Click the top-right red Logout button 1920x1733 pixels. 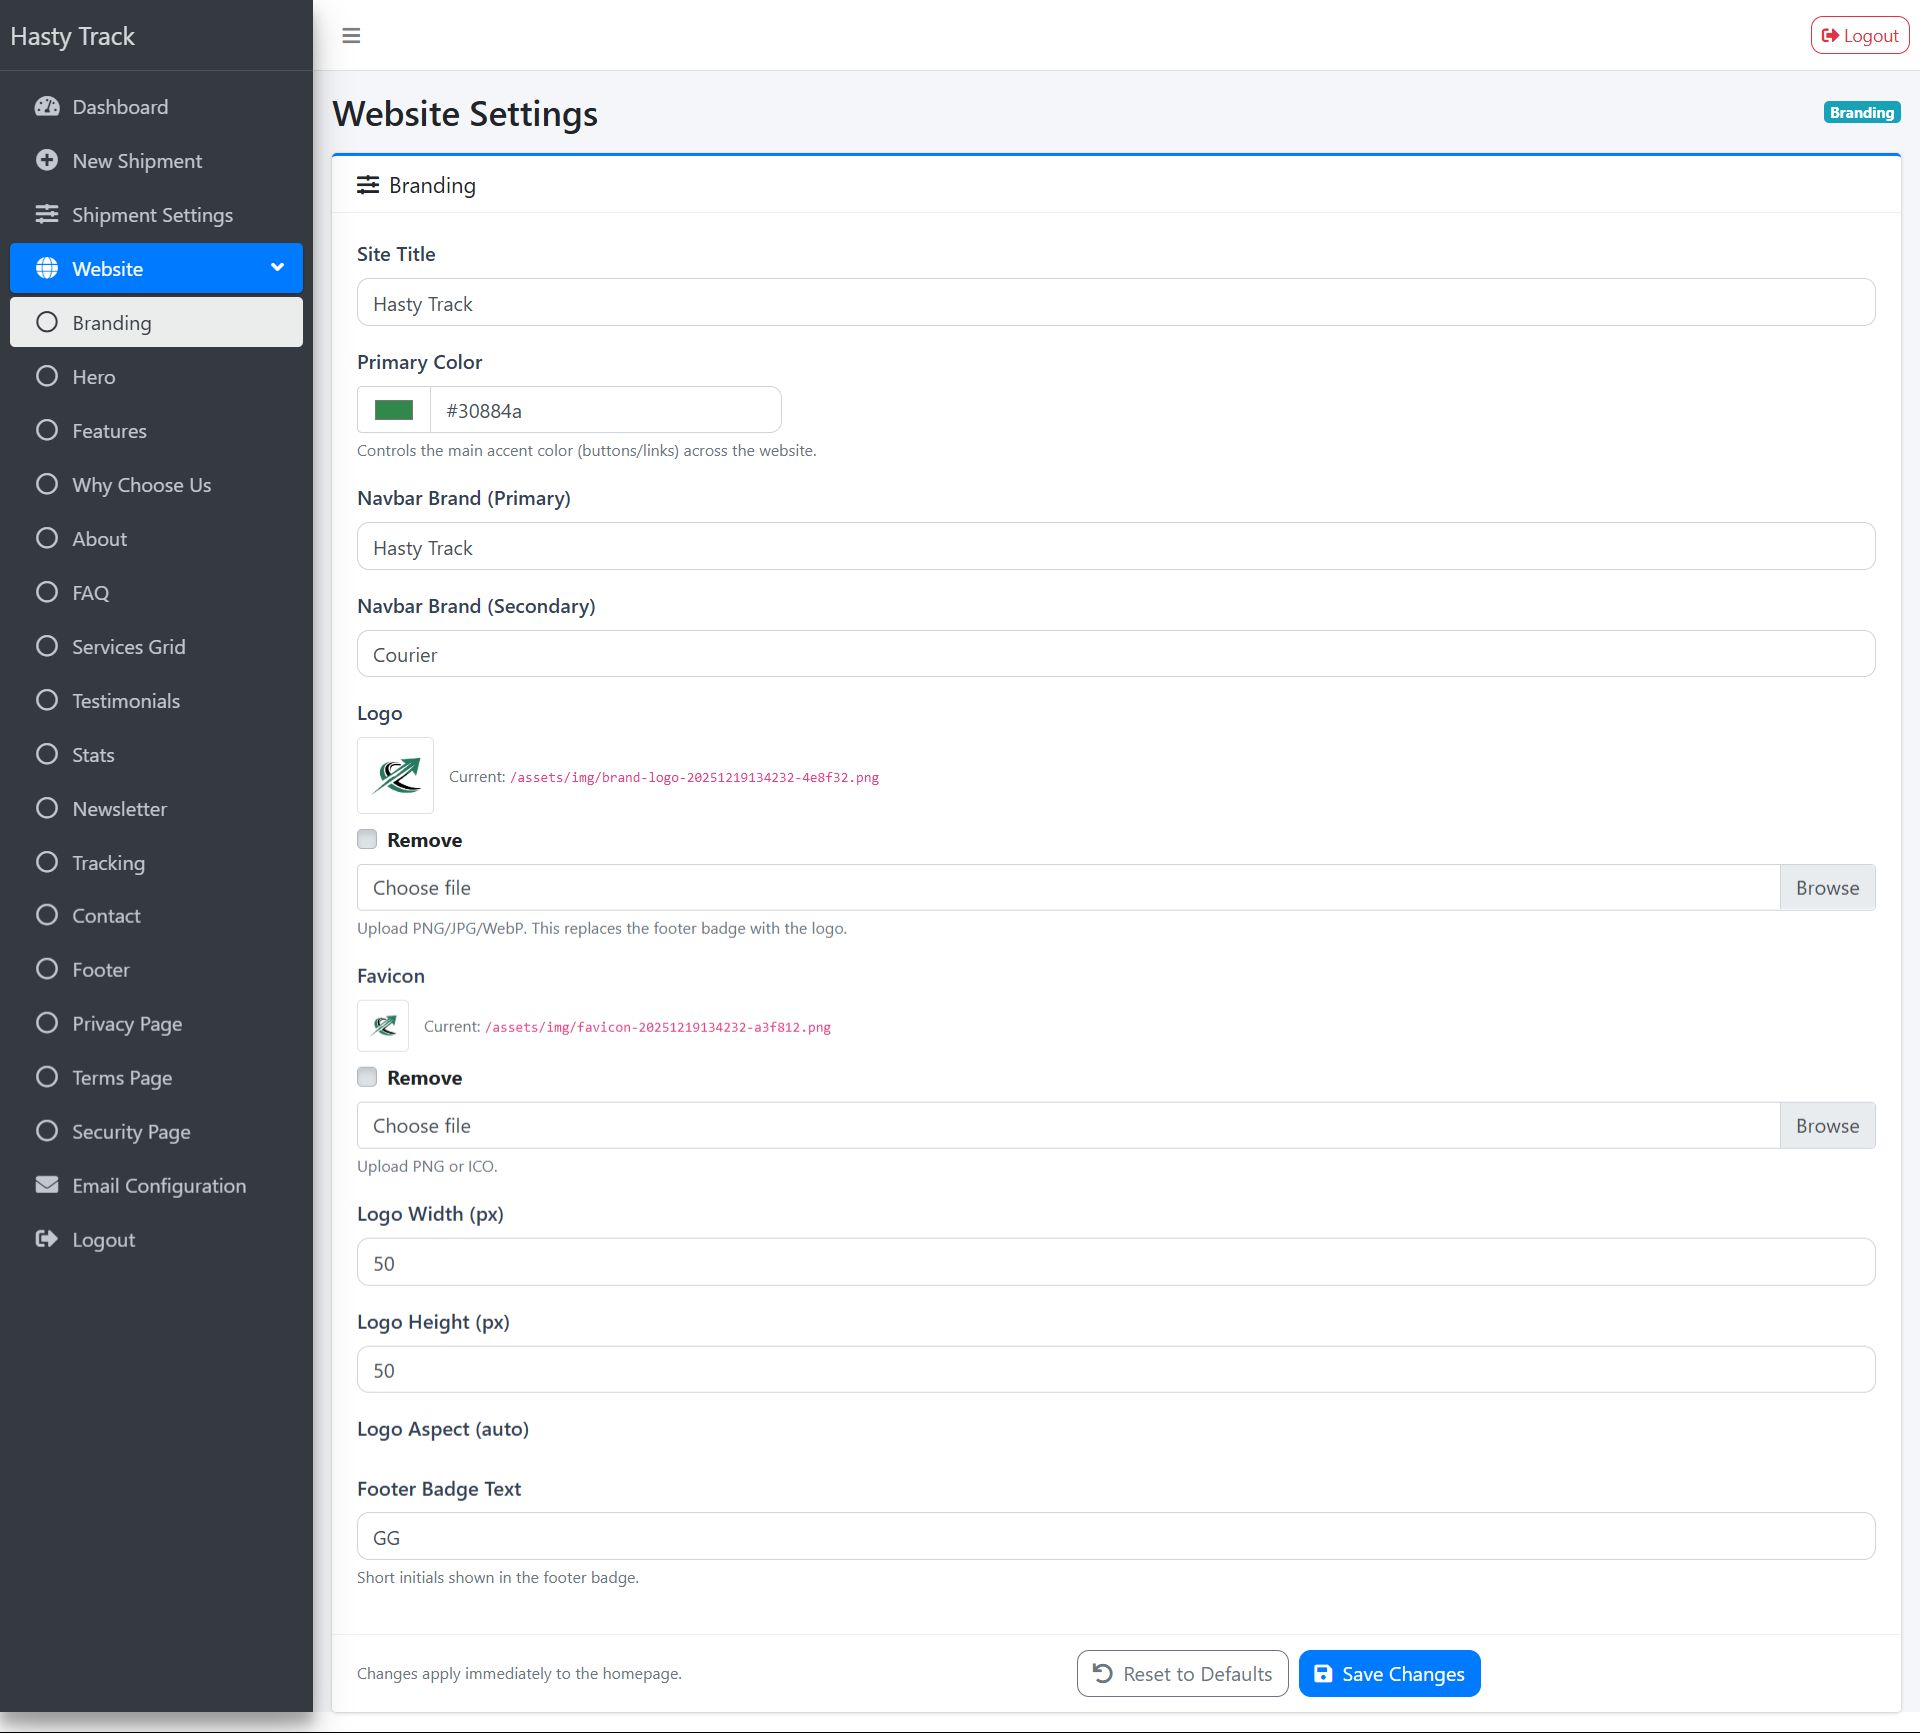click(1859, 36)
